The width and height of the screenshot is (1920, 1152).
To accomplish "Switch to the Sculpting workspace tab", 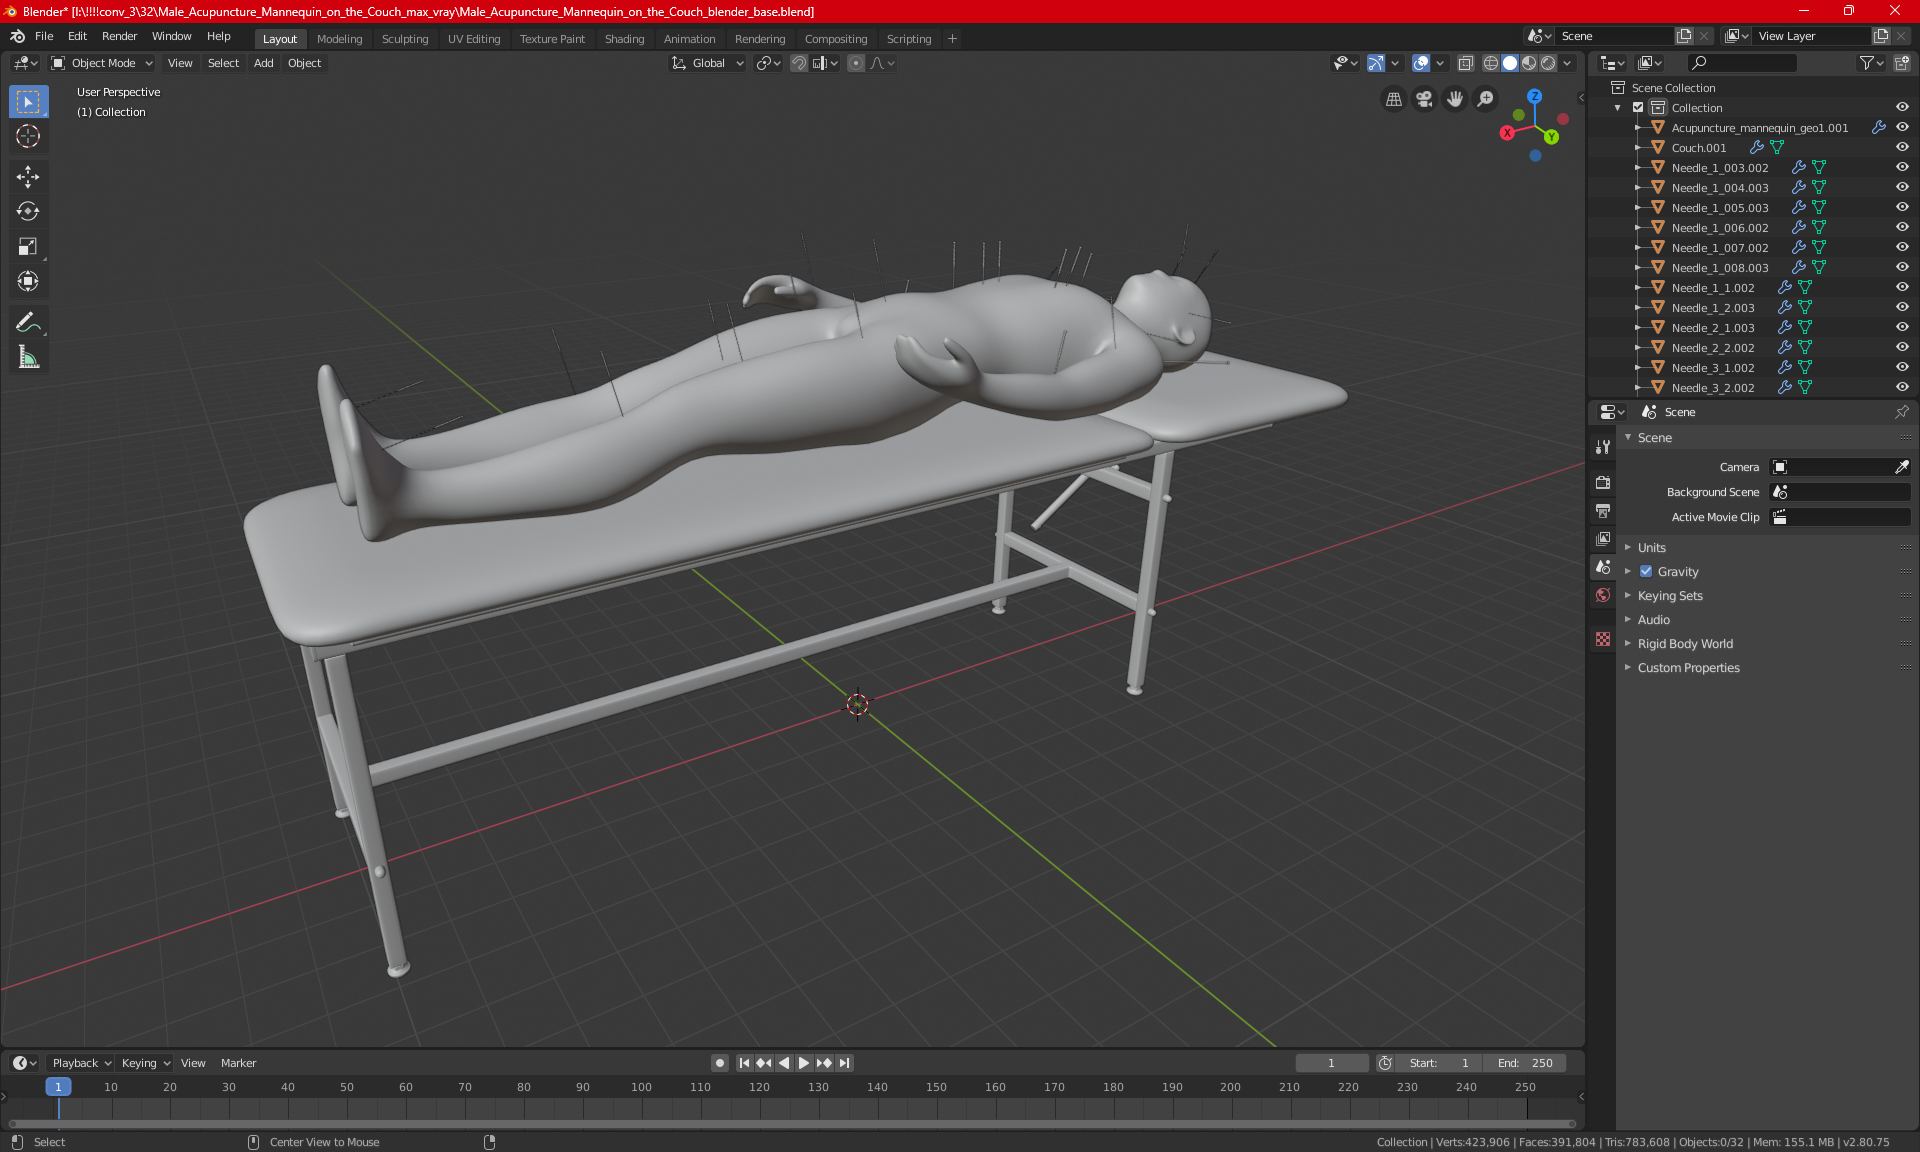I will pyautogui.click(x=405, y=39).
